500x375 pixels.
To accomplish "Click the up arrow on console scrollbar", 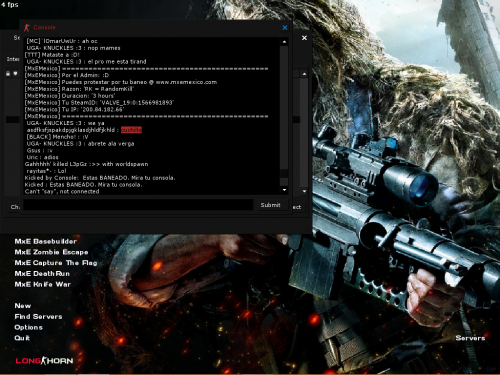I will (284, 42).
